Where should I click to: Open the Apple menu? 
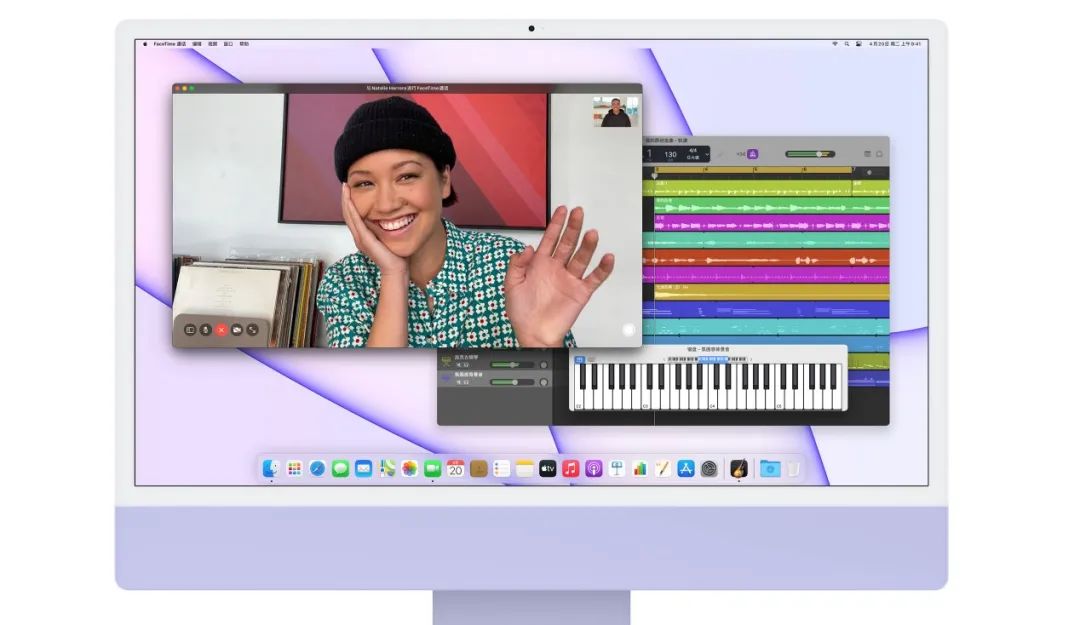click(x=145, y=44)
